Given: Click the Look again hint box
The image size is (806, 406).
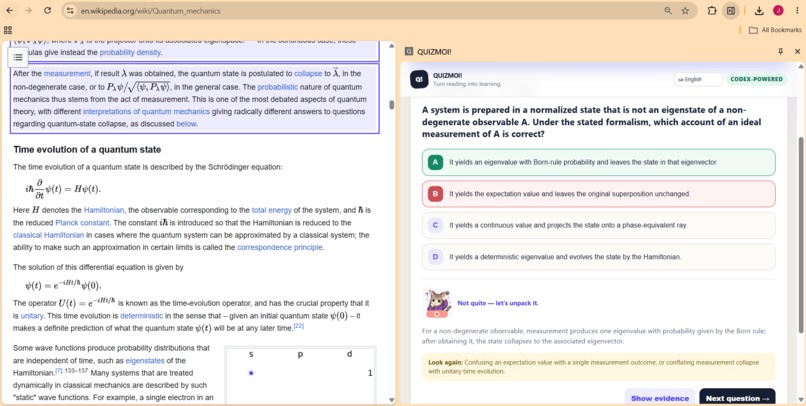Looking at the screenshot, I should tap(598, 367).
